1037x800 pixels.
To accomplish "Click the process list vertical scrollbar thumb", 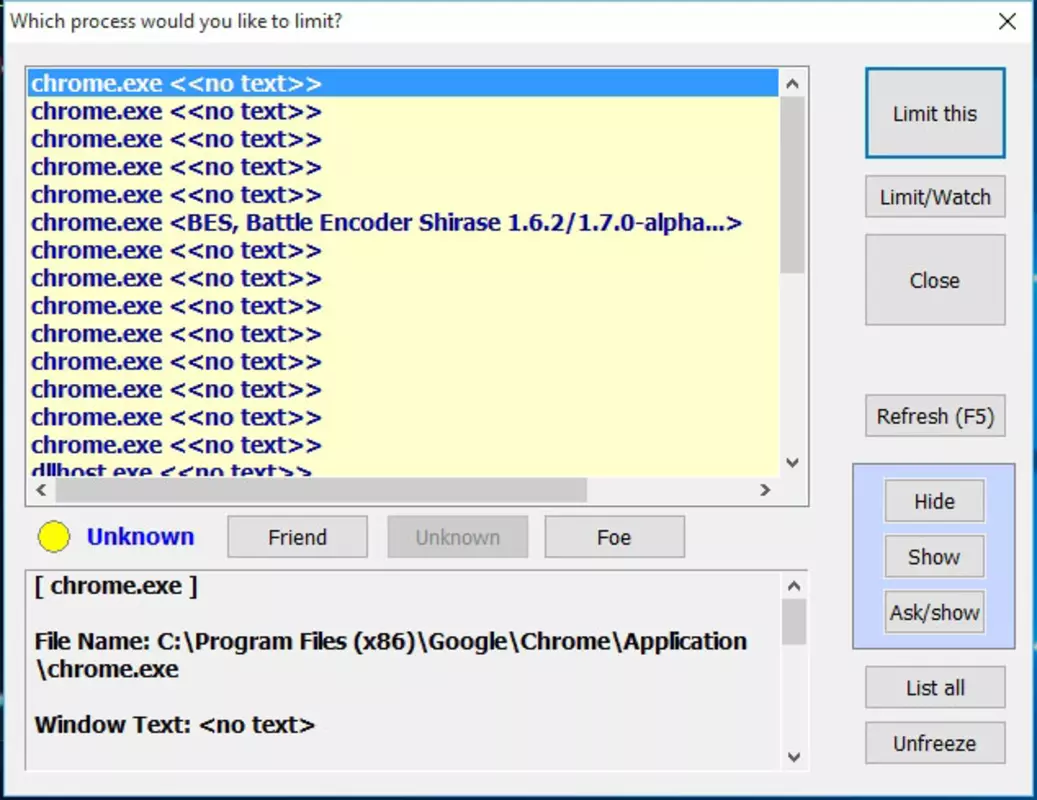I will 792,185.
